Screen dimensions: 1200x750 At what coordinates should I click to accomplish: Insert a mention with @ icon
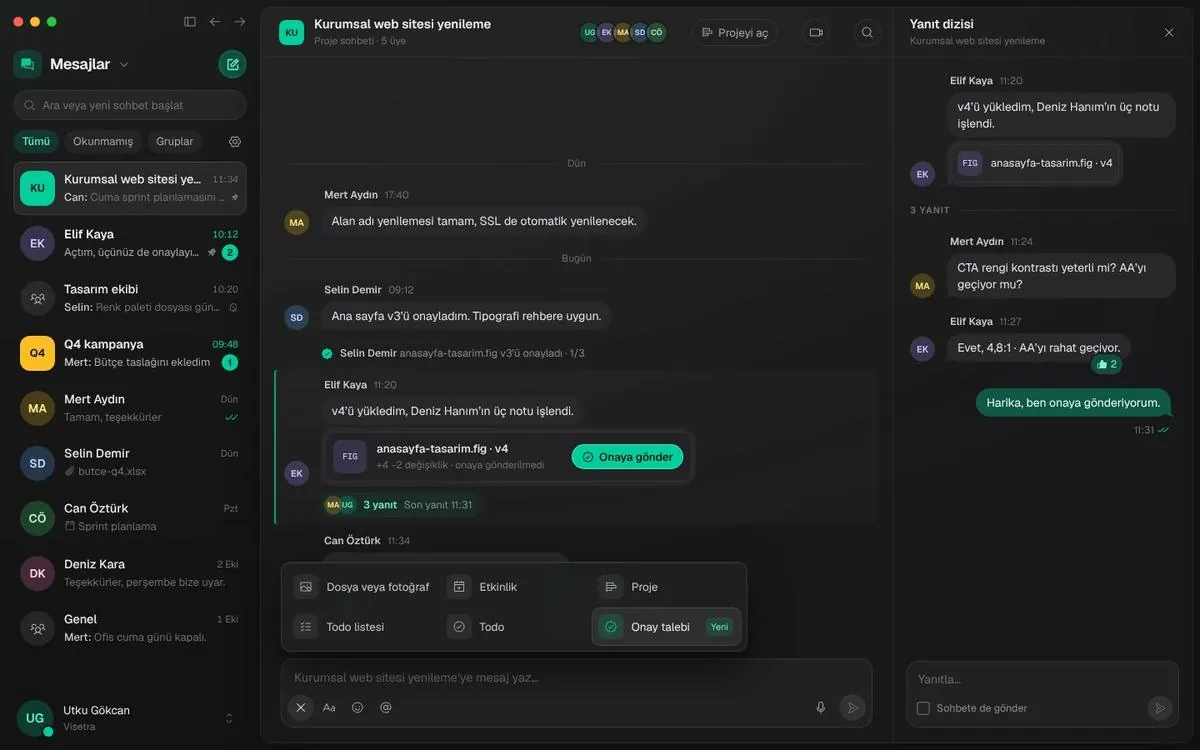click(x=386, y=707)
